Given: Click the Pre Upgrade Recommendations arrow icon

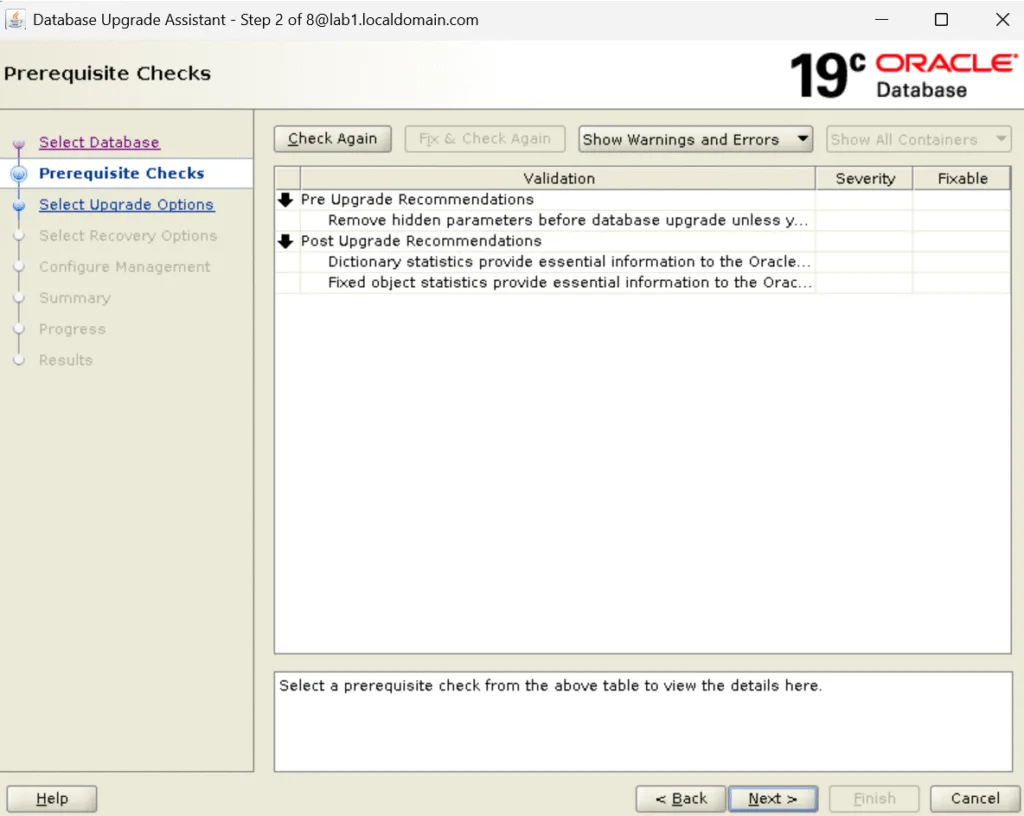Looking at the screenshot, I should point(285,199).
